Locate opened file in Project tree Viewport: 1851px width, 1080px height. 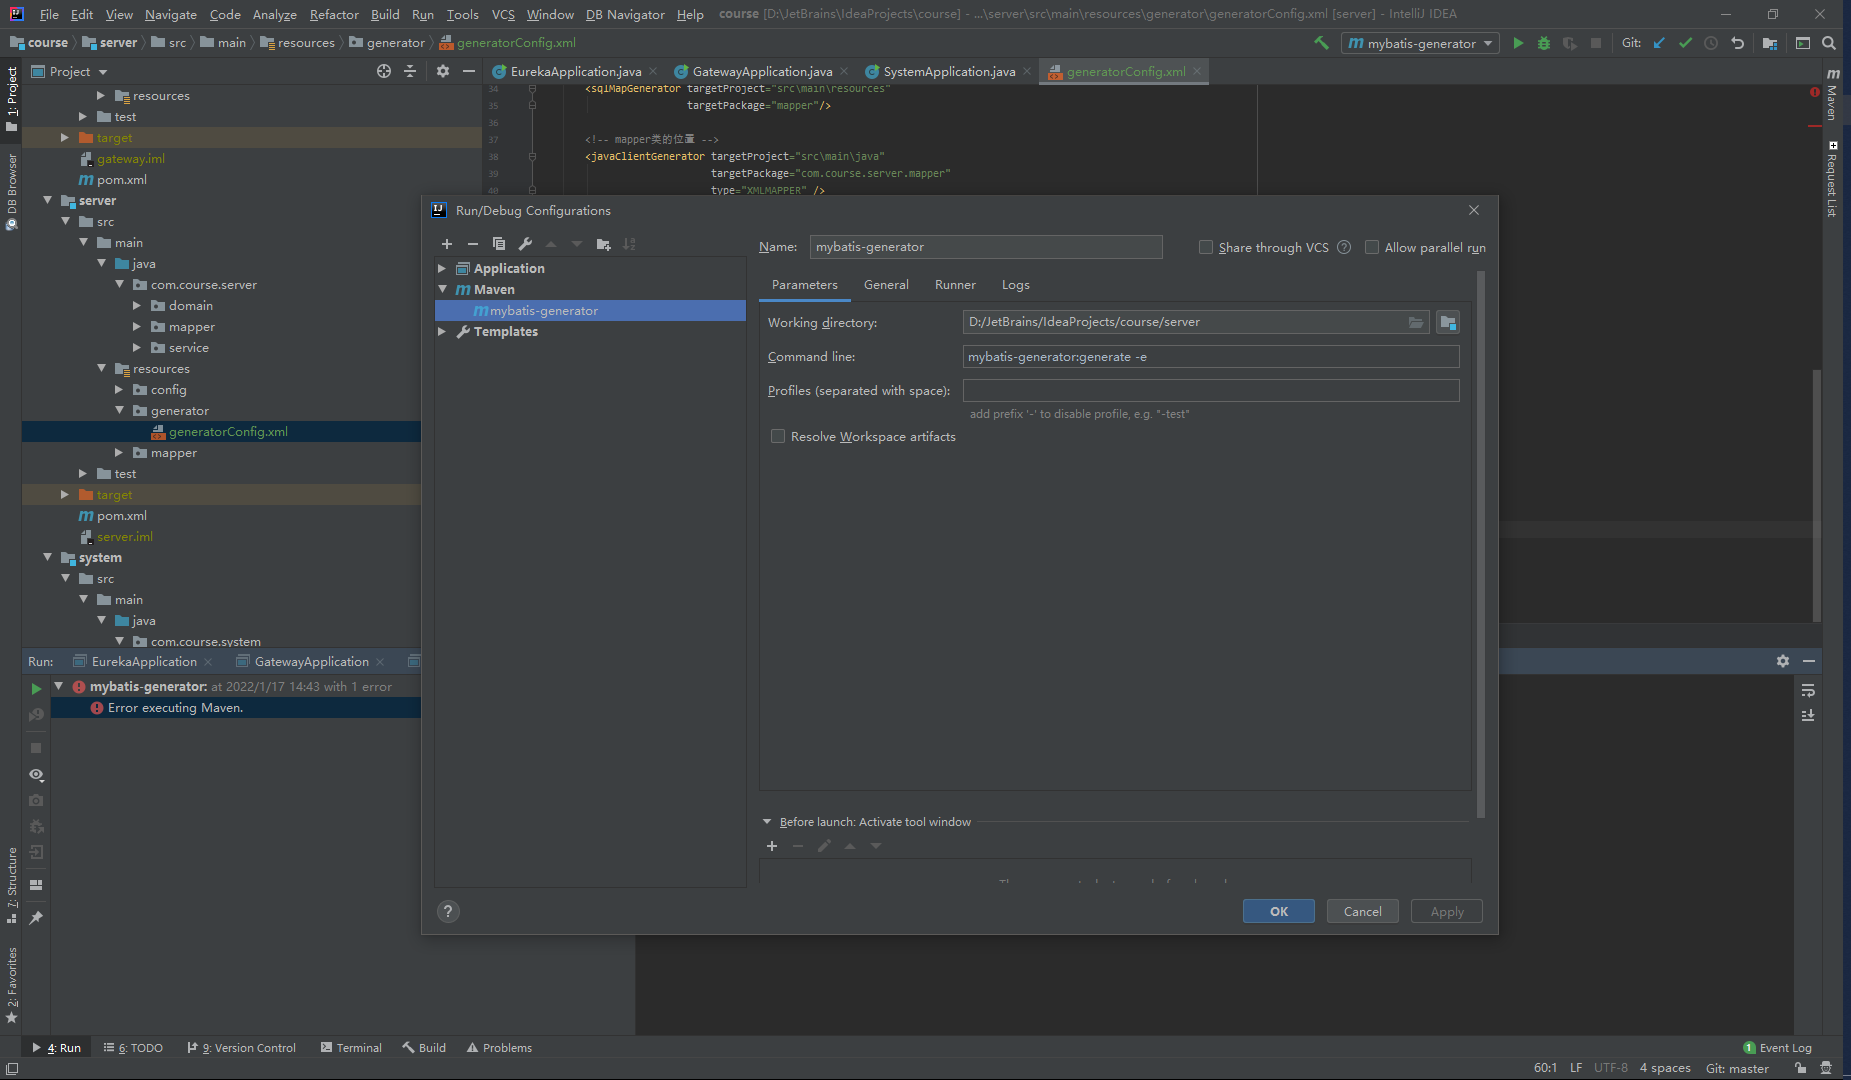[384, 71]
